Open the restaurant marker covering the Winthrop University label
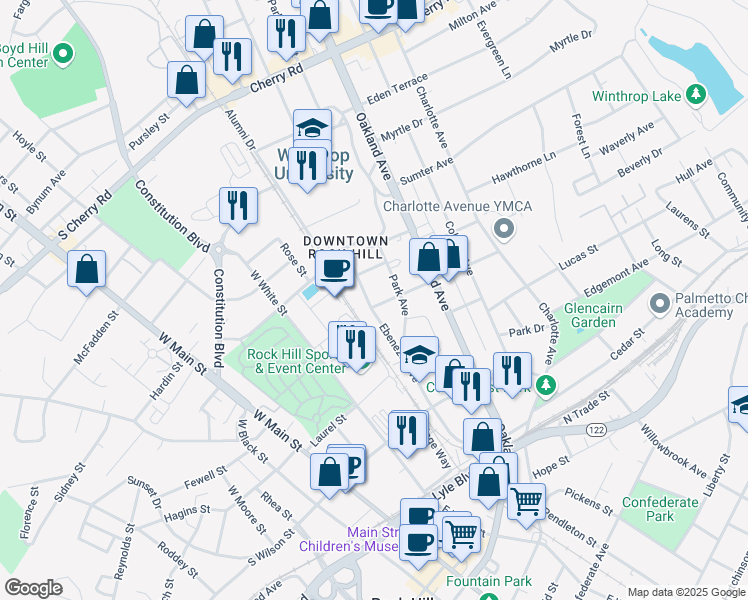 [307, 167]
